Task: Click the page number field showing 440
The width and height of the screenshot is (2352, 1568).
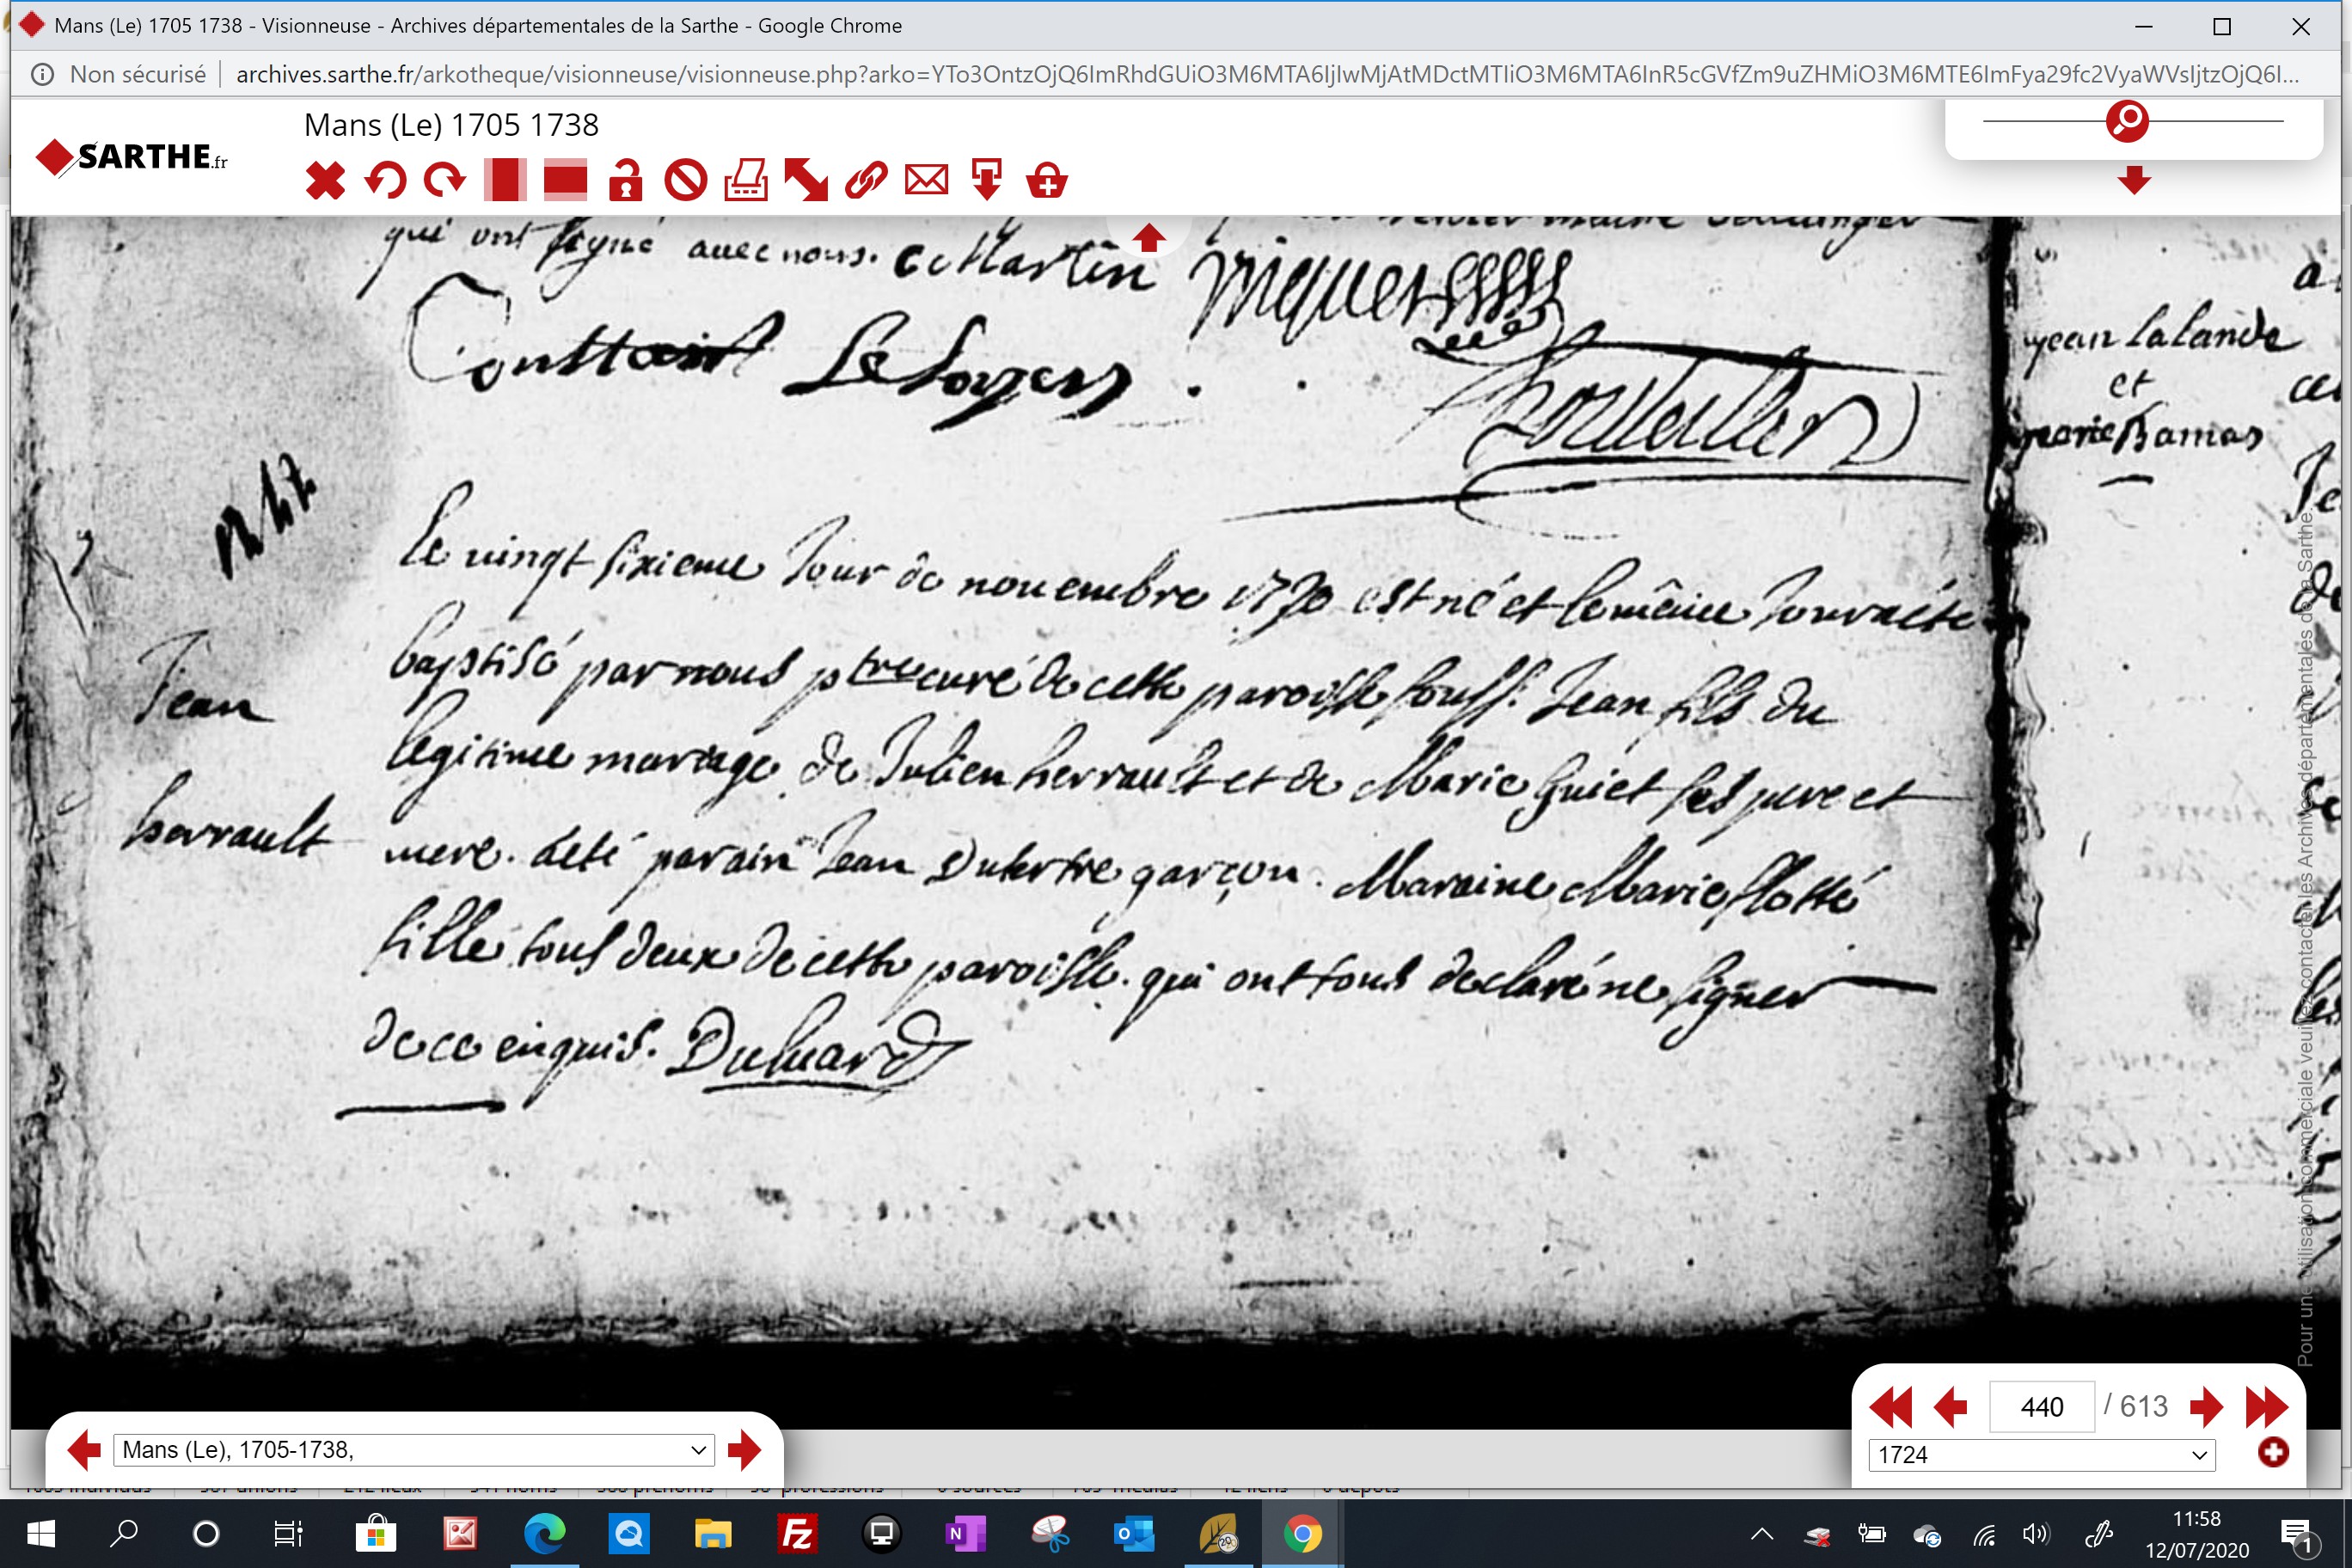Action: point(2041,1407)
